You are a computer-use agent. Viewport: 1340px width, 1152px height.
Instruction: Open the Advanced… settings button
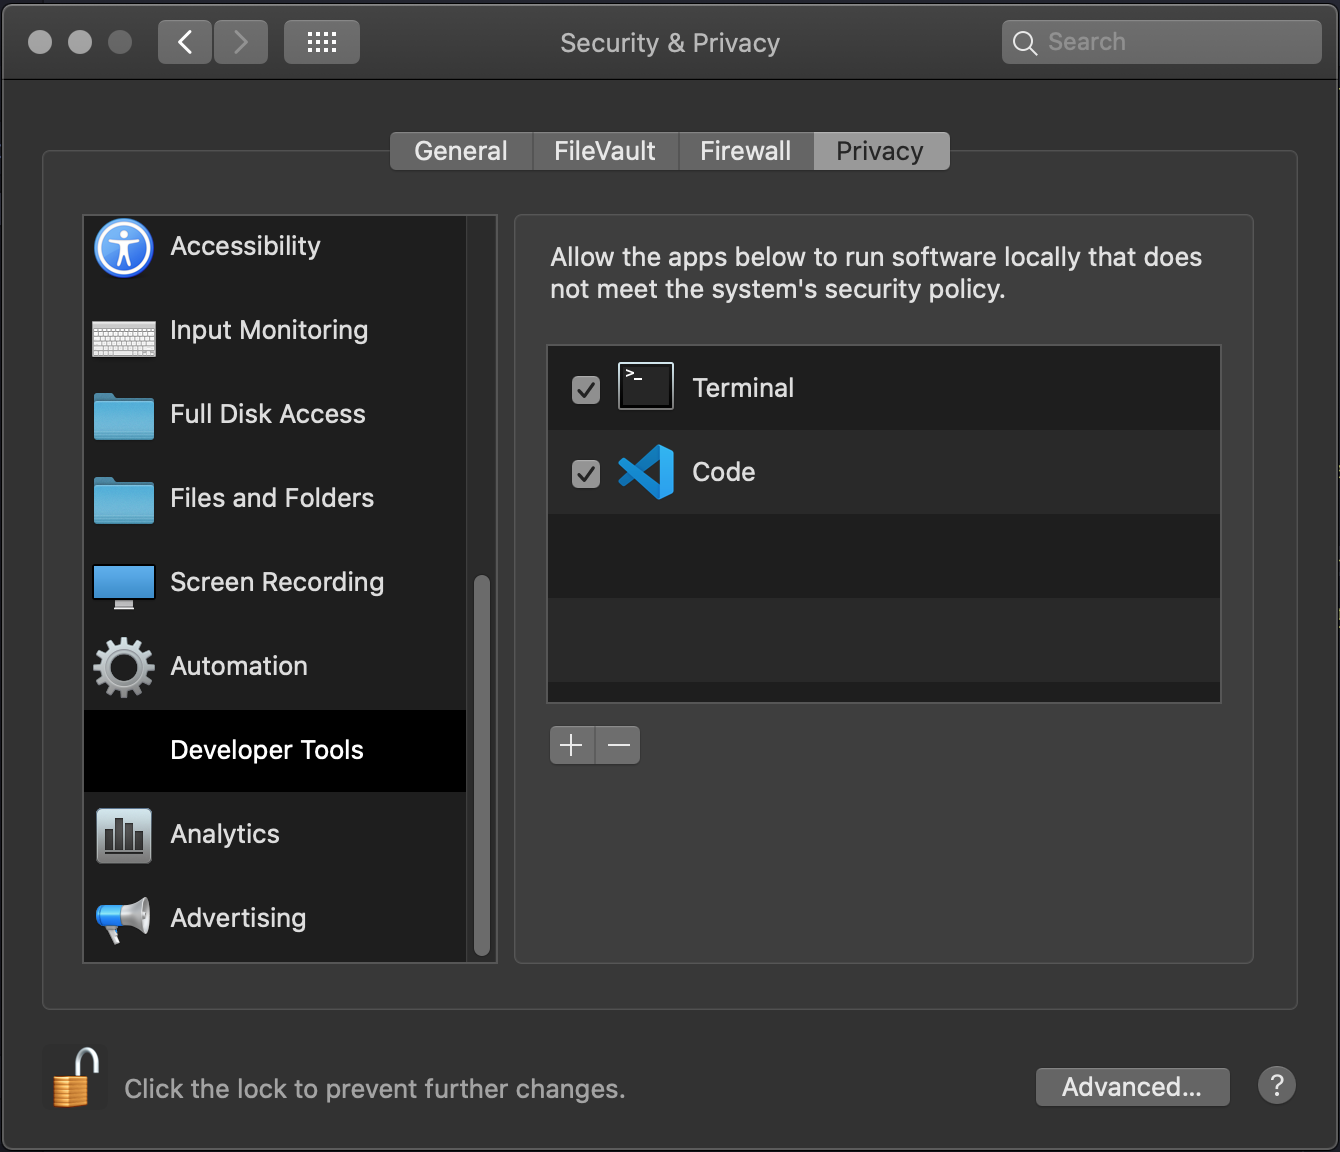pos(1132,1087)
